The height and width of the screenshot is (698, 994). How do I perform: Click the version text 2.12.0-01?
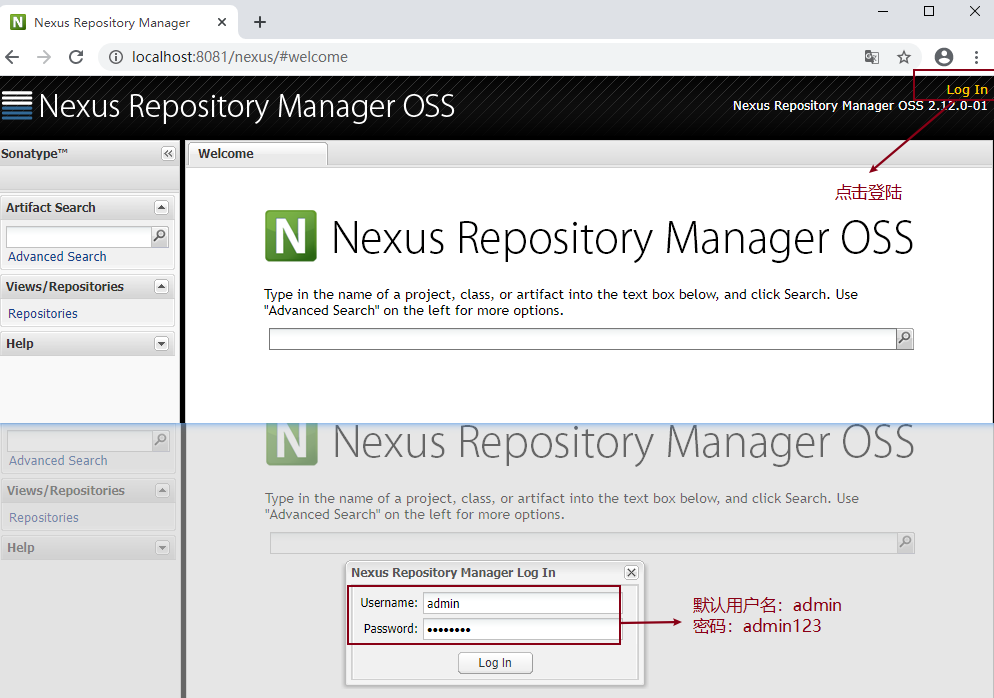click(957, 106)
